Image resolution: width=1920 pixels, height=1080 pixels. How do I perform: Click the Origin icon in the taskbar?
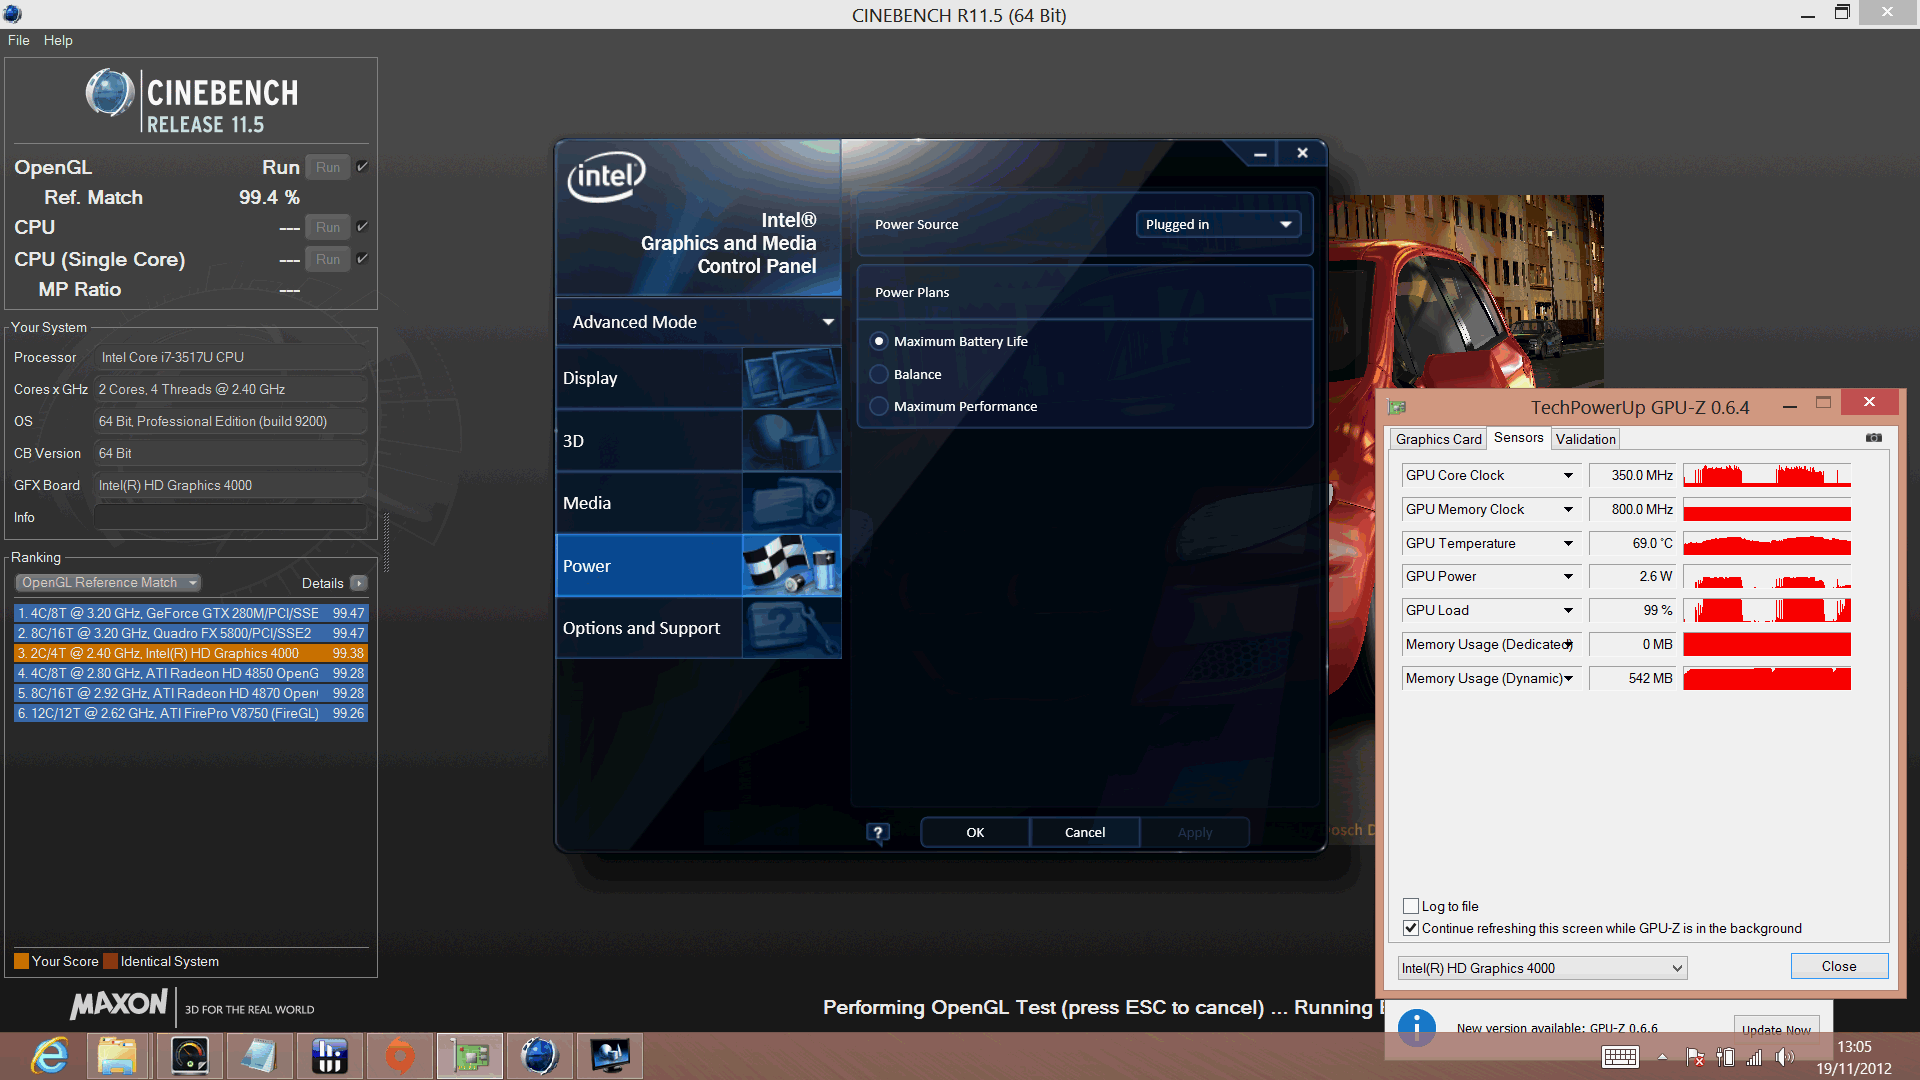coord(400,1056)
